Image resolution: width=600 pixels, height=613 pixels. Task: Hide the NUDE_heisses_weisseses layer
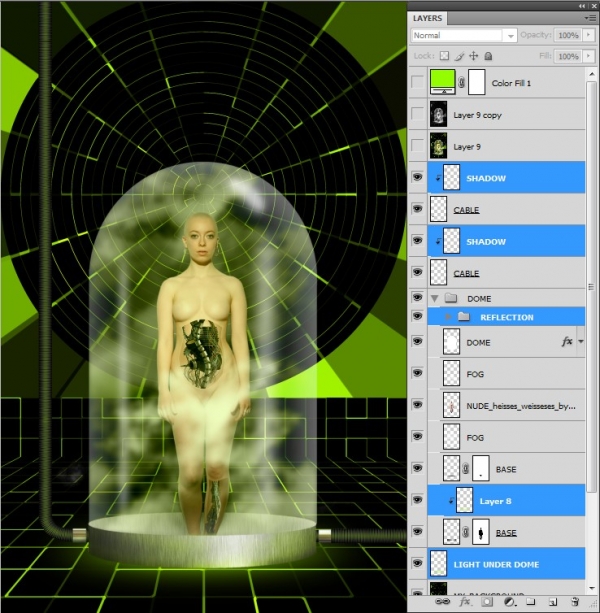click(x=417, y=405)
